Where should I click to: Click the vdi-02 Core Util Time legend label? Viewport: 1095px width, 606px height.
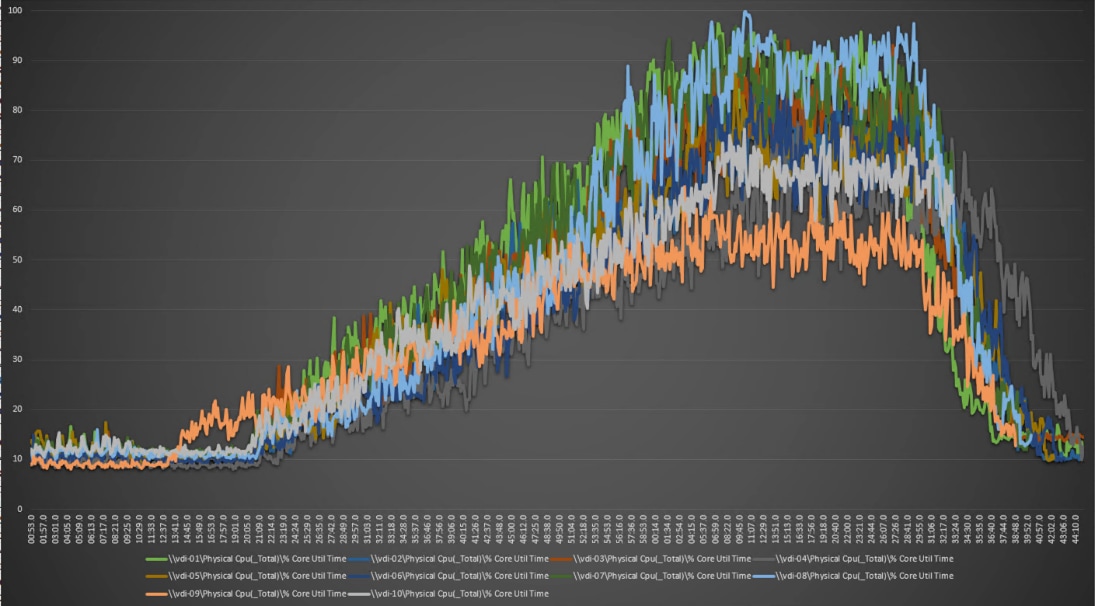point(460,559)
